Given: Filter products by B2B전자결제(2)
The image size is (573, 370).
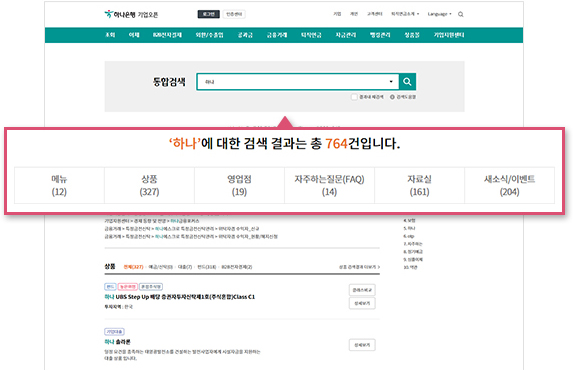Looking at the screenshot, I should tap(237, 267).
